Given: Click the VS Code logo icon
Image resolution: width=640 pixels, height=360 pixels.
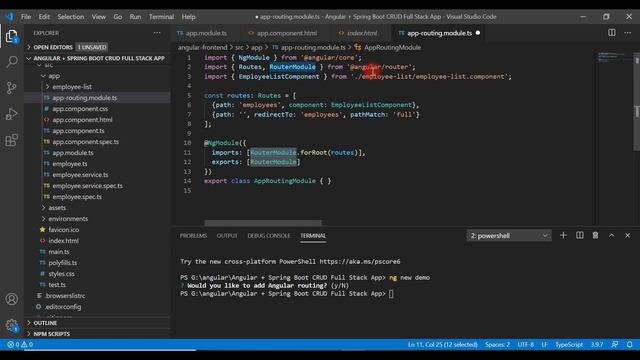Looking at the screenshot, I should pos(9,17).
